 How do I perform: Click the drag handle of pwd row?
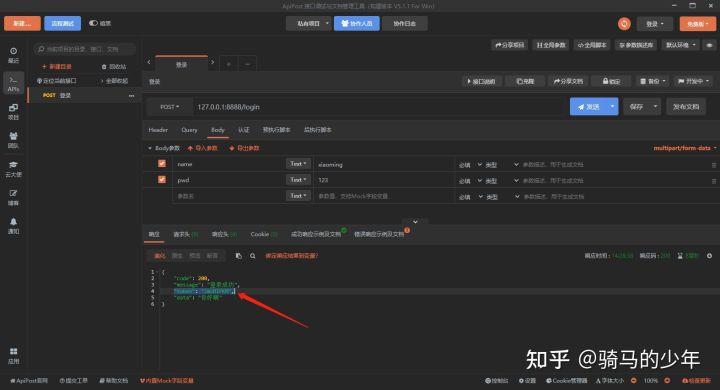pyautogui.click(x=714, y=181)
